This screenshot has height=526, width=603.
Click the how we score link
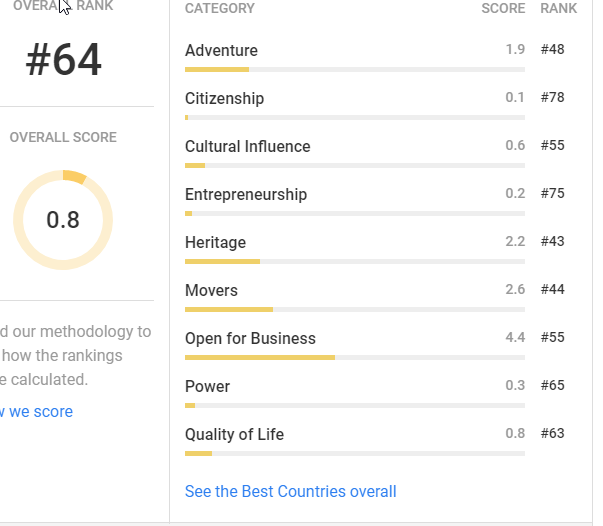tap(37, 411)
